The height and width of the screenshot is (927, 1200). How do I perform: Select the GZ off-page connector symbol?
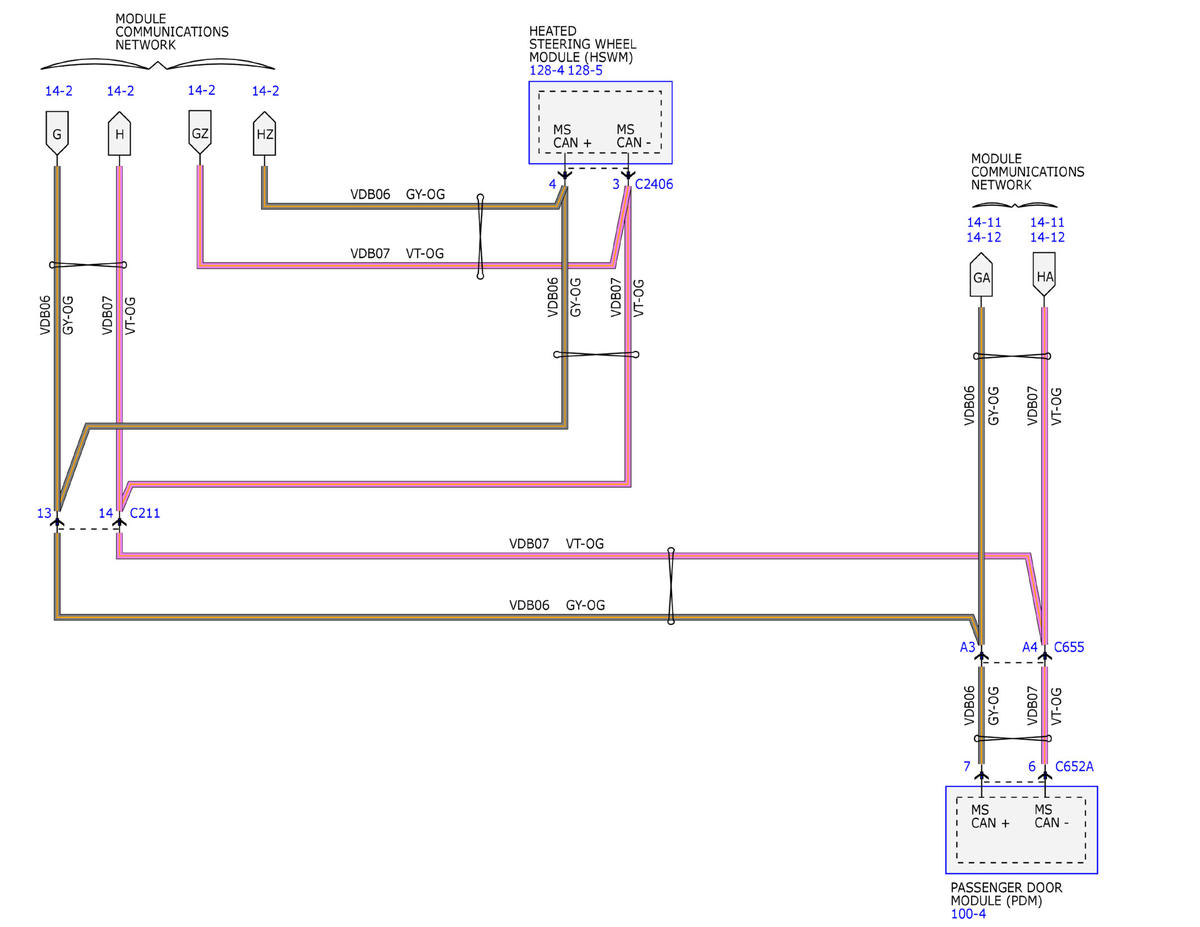coord(200,134)
